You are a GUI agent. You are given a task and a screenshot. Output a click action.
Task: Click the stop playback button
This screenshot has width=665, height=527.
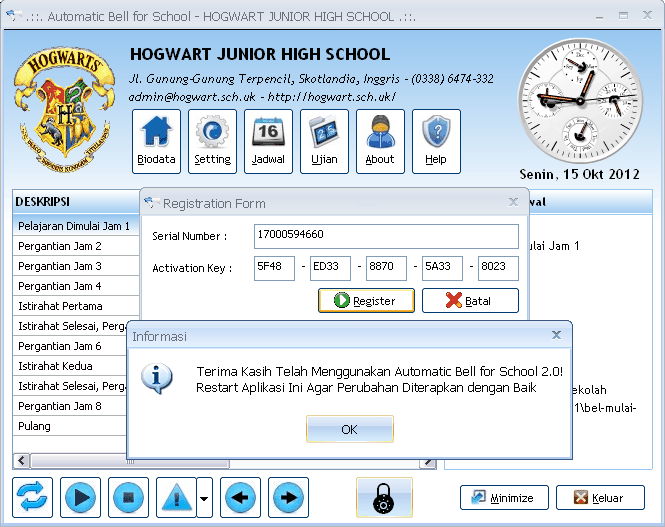pos(129,497)
